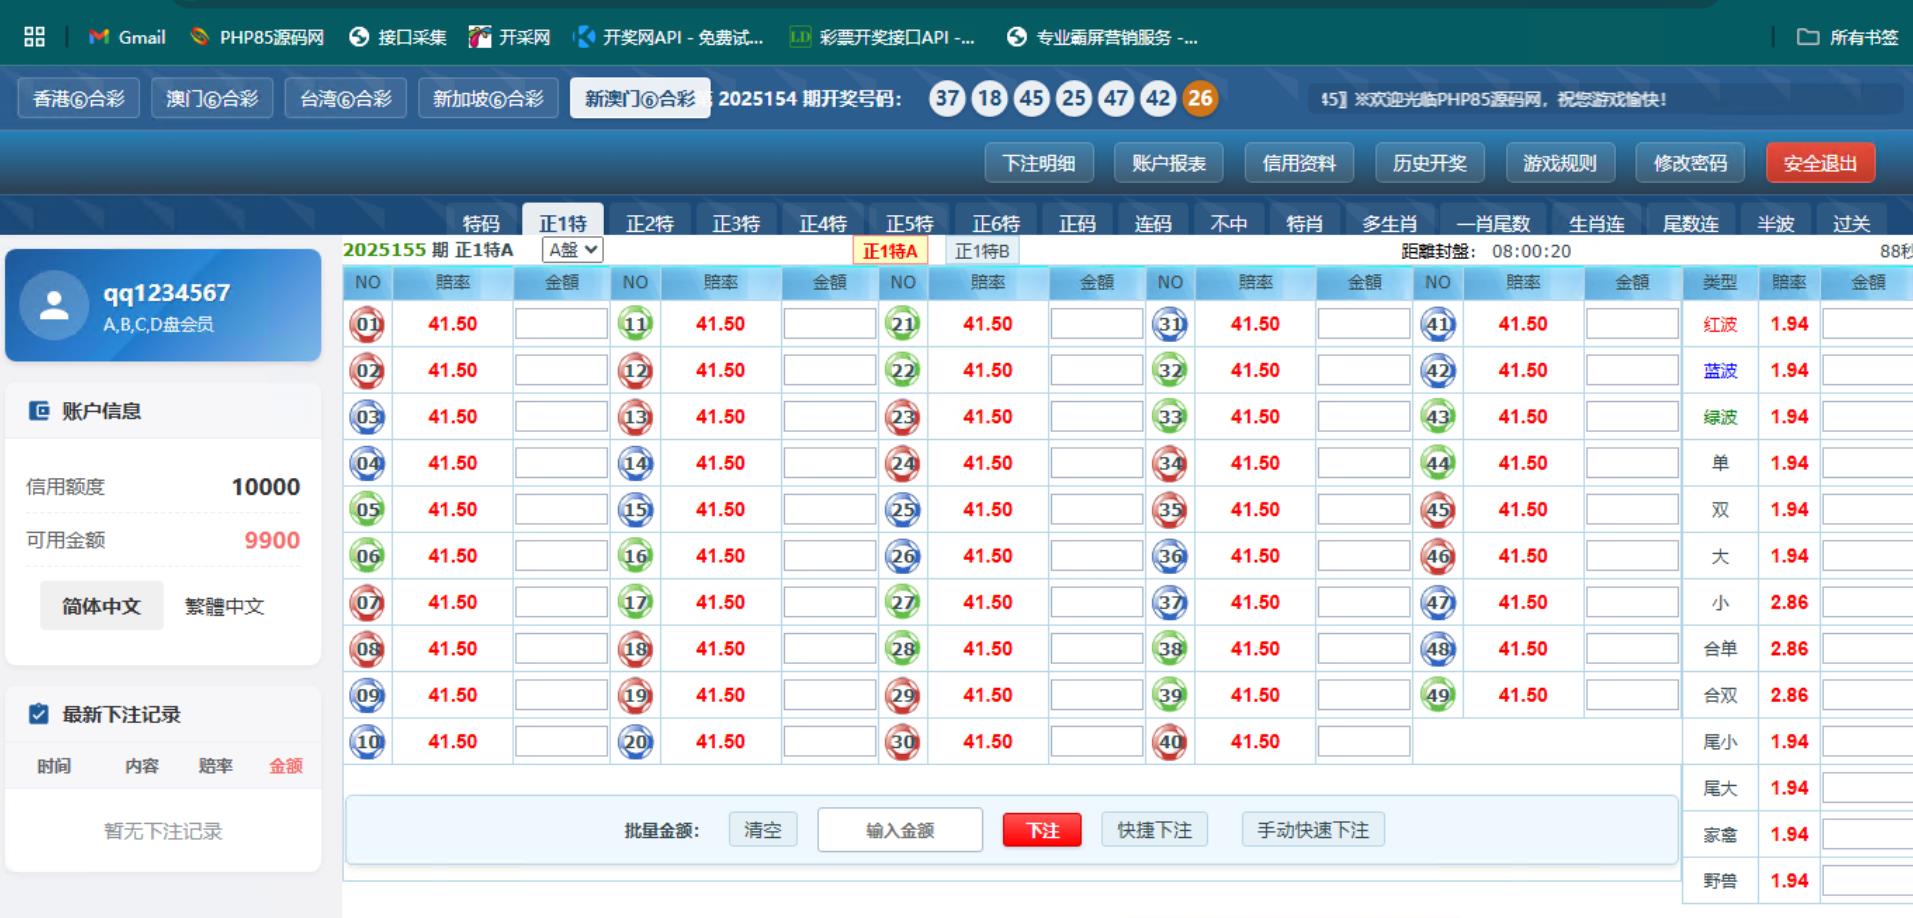
Task: Select the 香港⑥合彩 lottery tab
Action: (x=79, y=98)
